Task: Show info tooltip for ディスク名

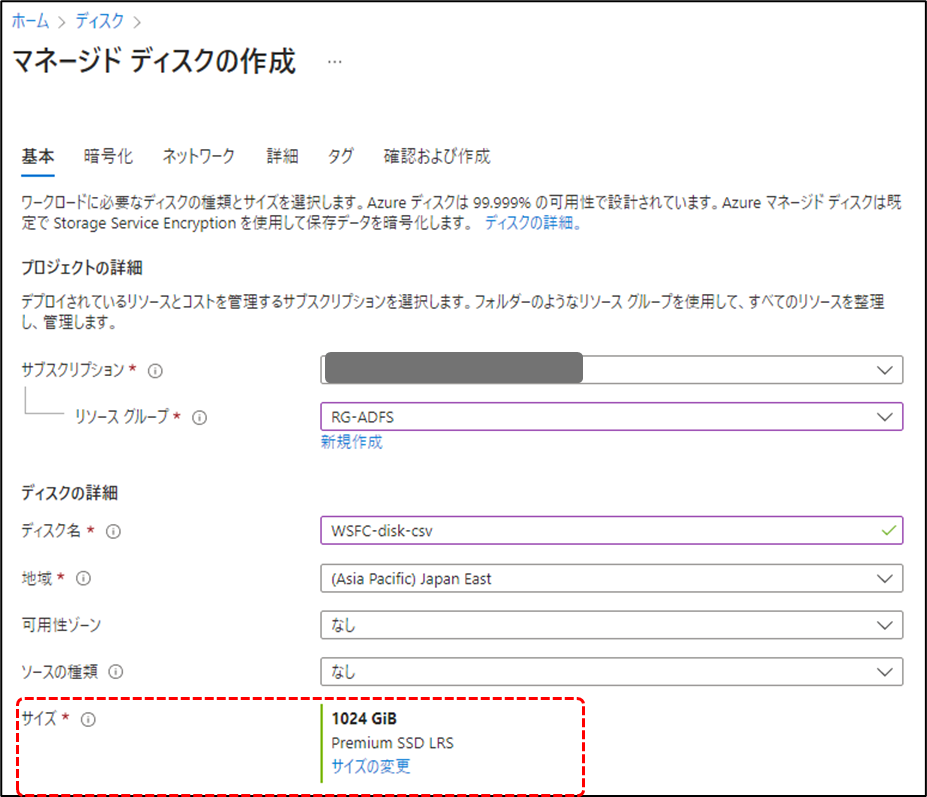Action: [x=113, y=532]
